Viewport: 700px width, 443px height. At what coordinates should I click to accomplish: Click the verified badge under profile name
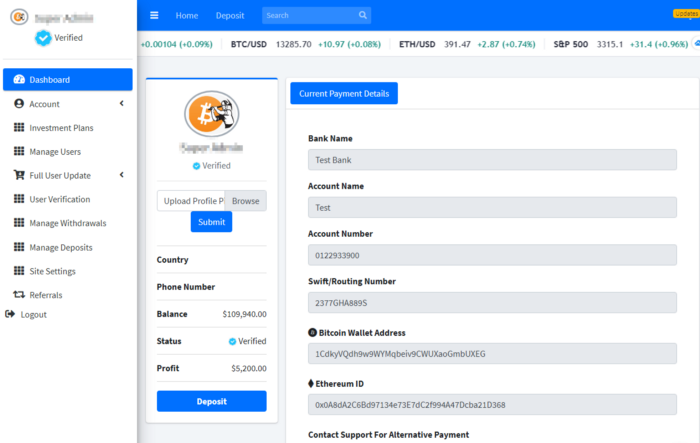point(196,166)
